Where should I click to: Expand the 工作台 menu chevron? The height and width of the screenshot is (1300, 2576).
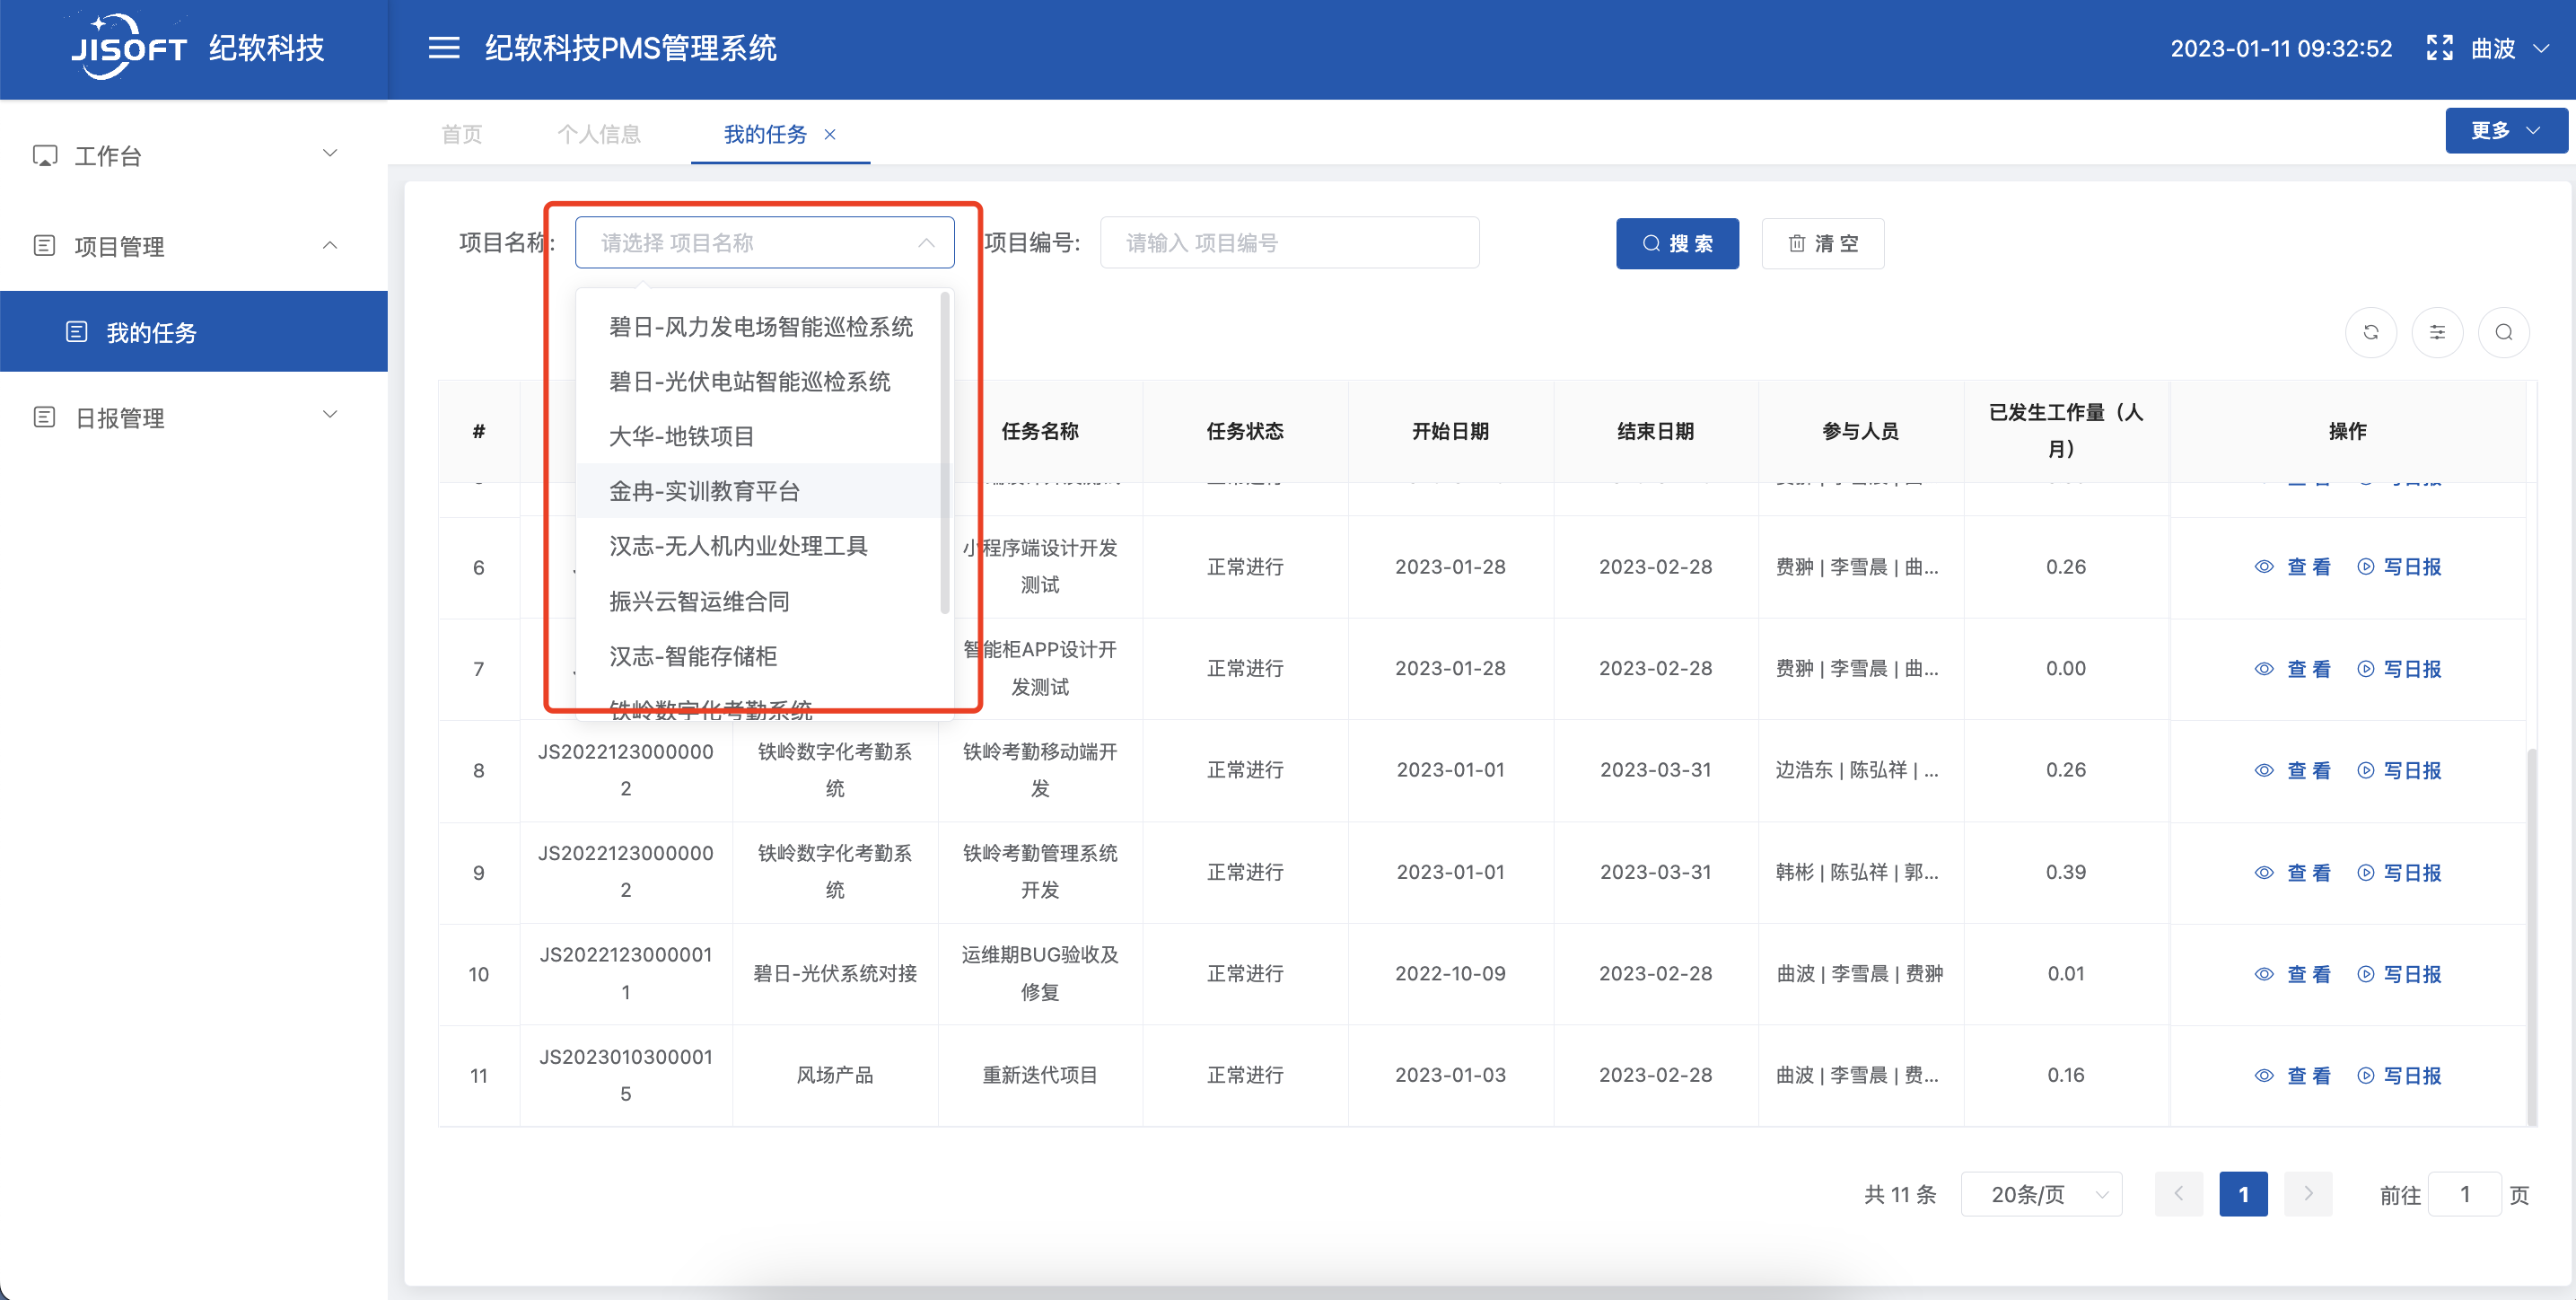point(330,154)
